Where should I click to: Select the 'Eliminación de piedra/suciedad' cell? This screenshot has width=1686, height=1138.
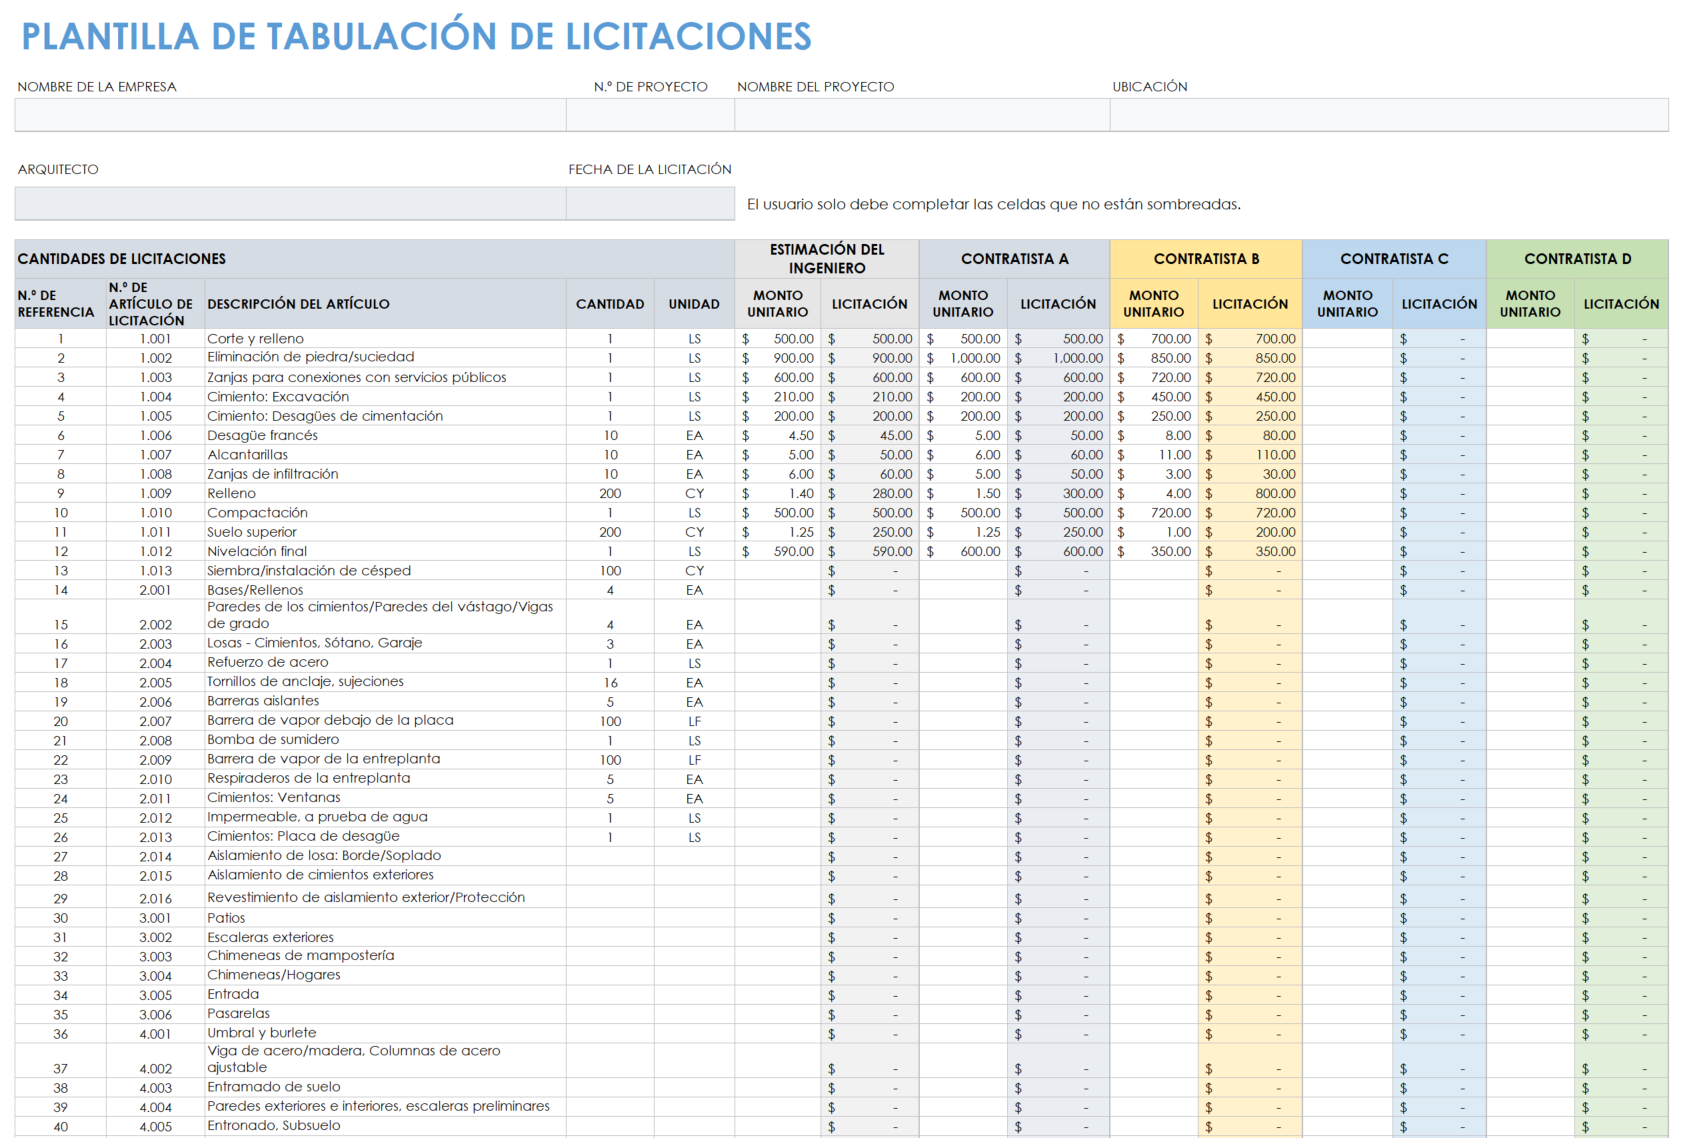coord(385,358)
